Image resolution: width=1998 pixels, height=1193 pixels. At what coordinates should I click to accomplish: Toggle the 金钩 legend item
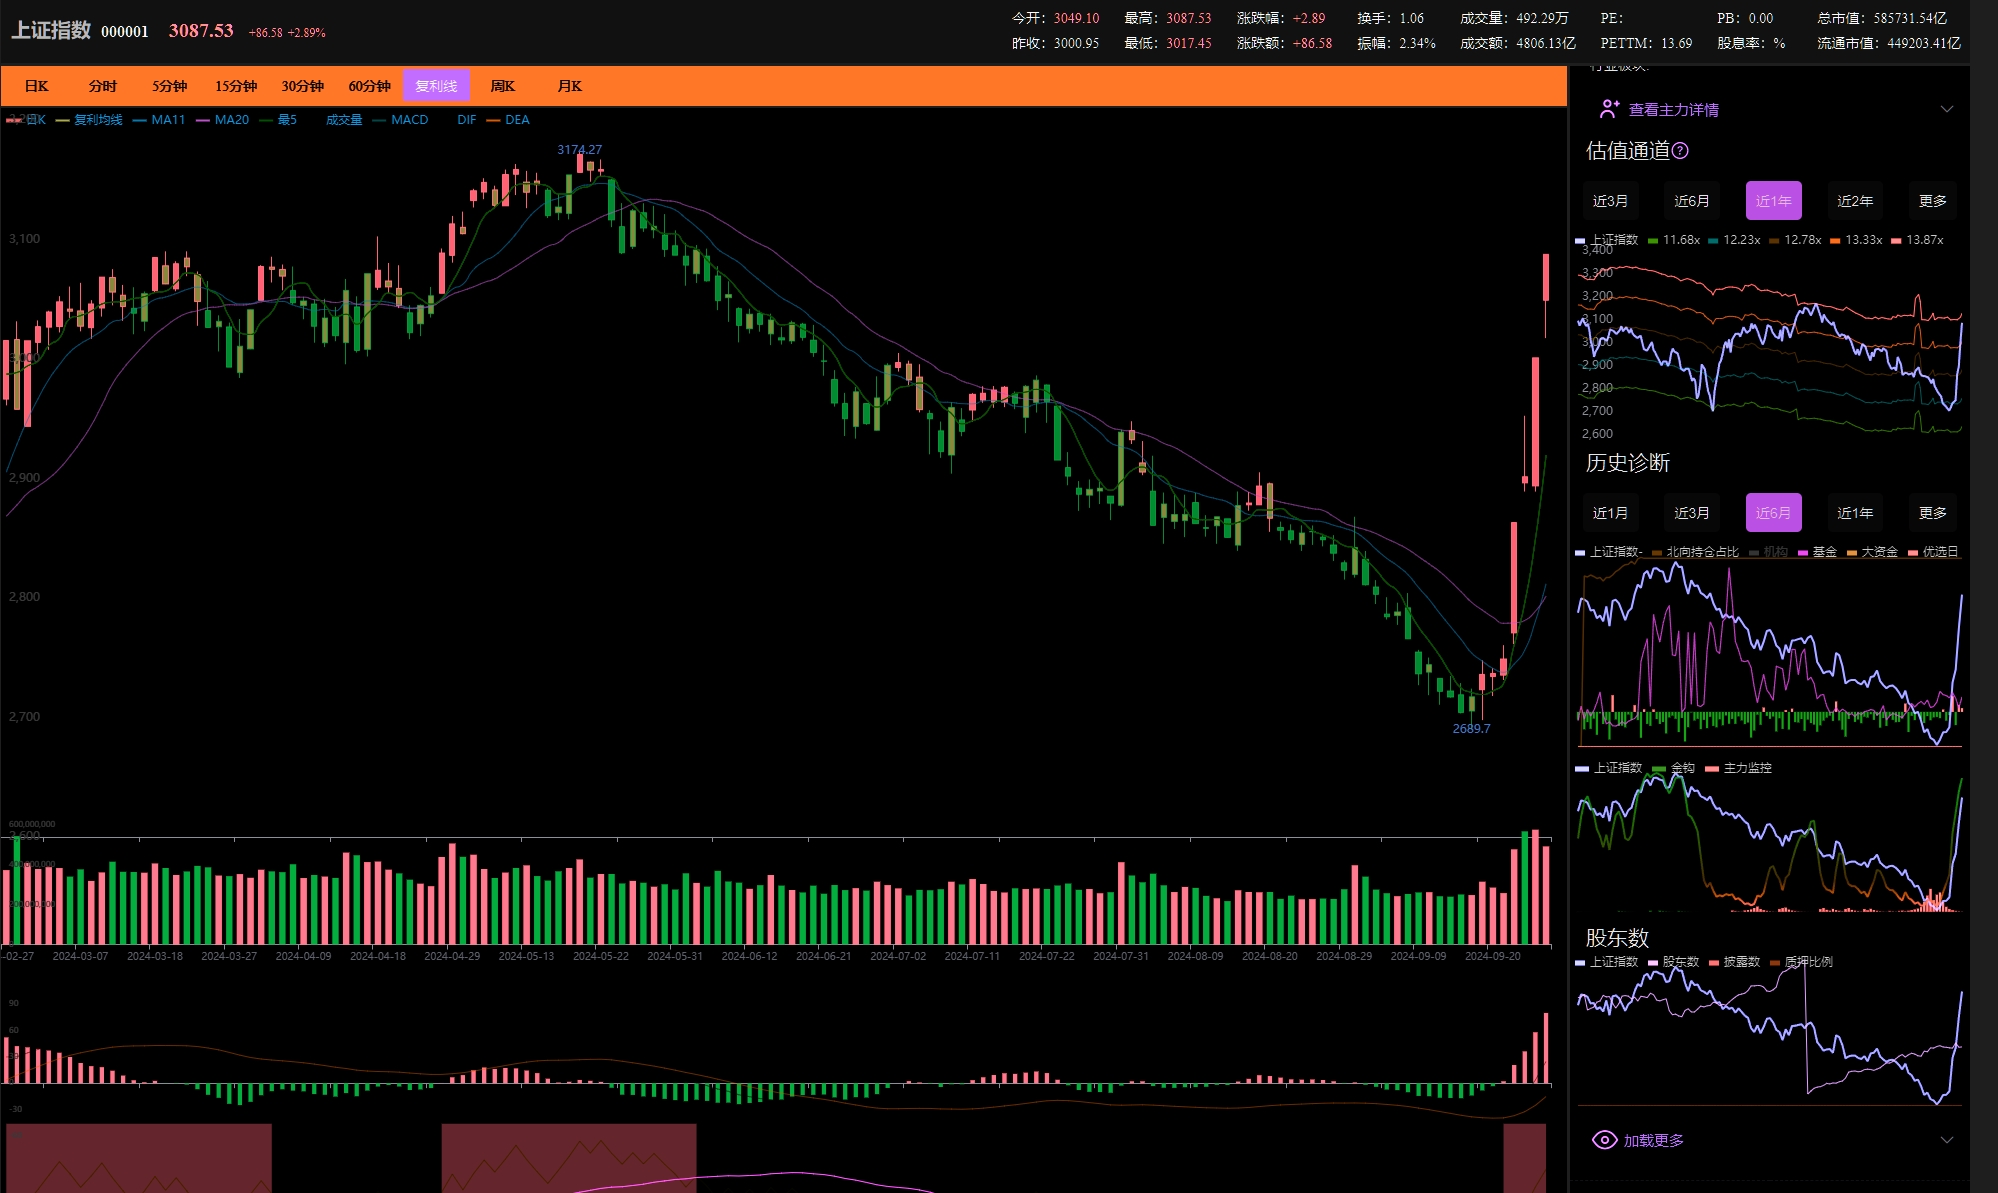click(x=1674, y=768)
